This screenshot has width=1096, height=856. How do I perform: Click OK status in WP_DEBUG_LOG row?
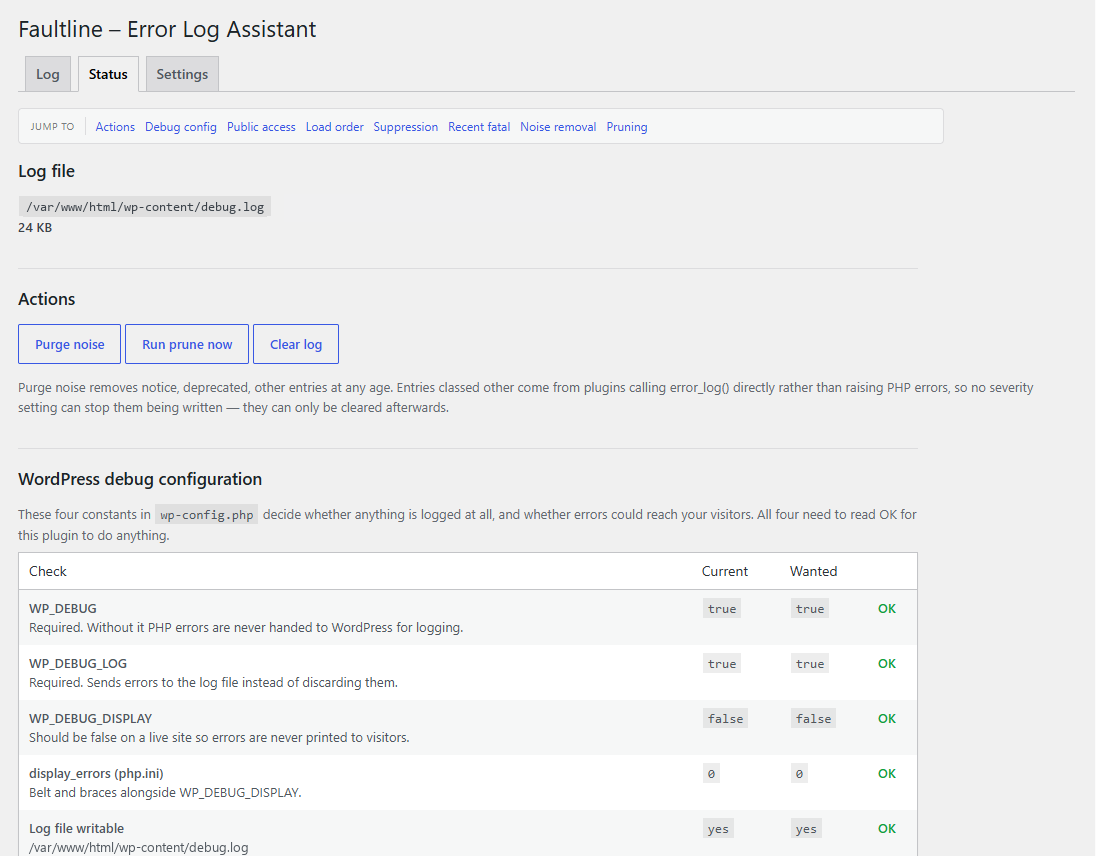pyautogui.click(x=887, y=664)
